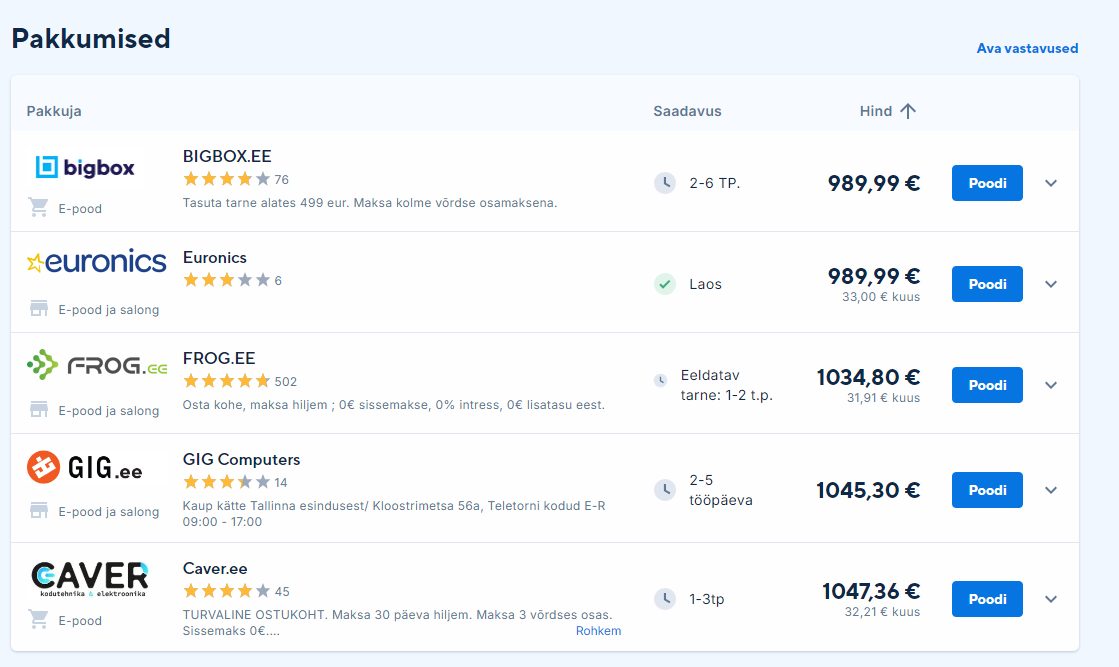Open the Caver store logo
1119x667 pixels.
(x=90, y=579)
